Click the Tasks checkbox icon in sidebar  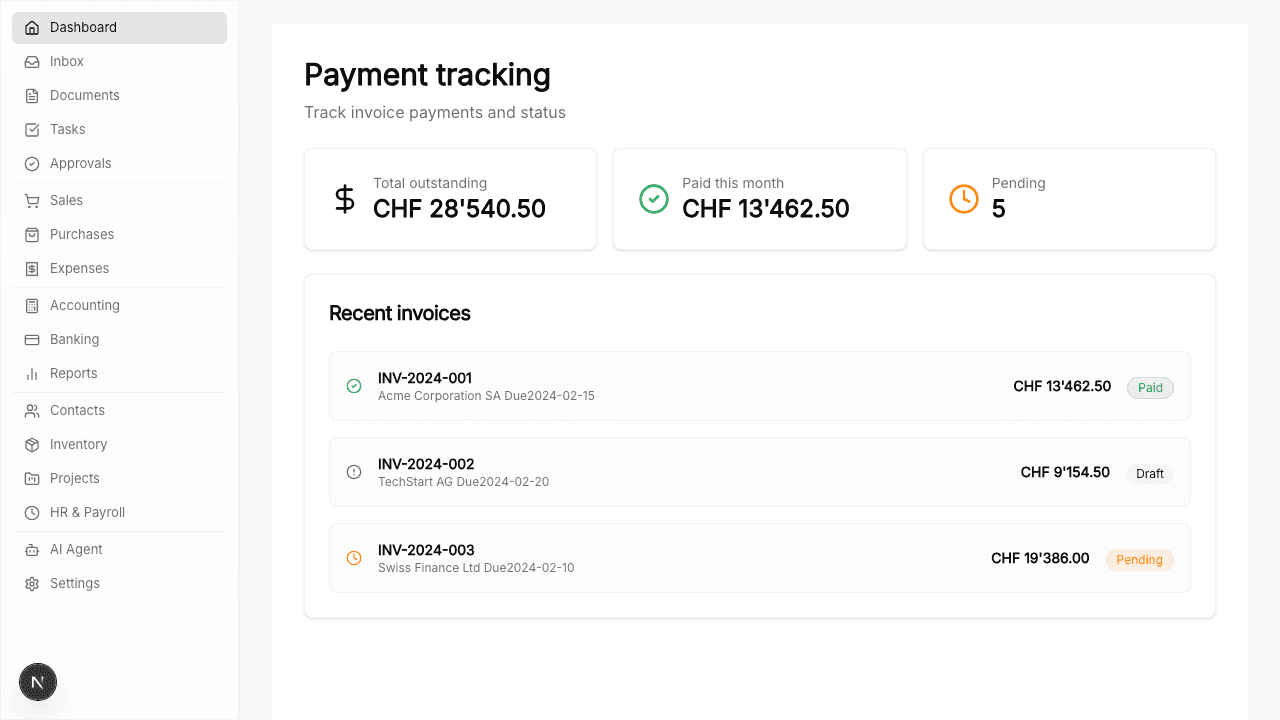coord(32,130)
